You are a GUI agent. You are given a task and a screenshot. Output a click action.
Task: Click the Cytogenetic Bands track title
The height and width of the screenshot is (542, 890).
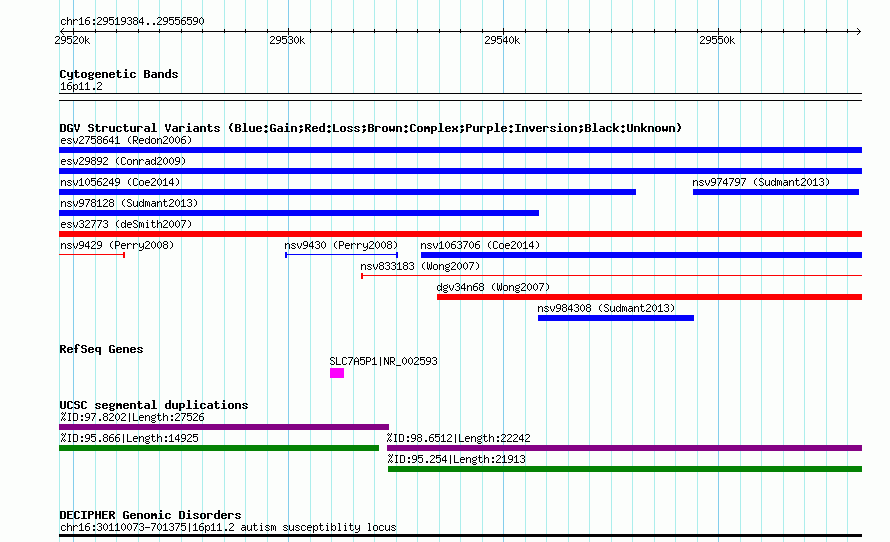click(x=119, y=74)
